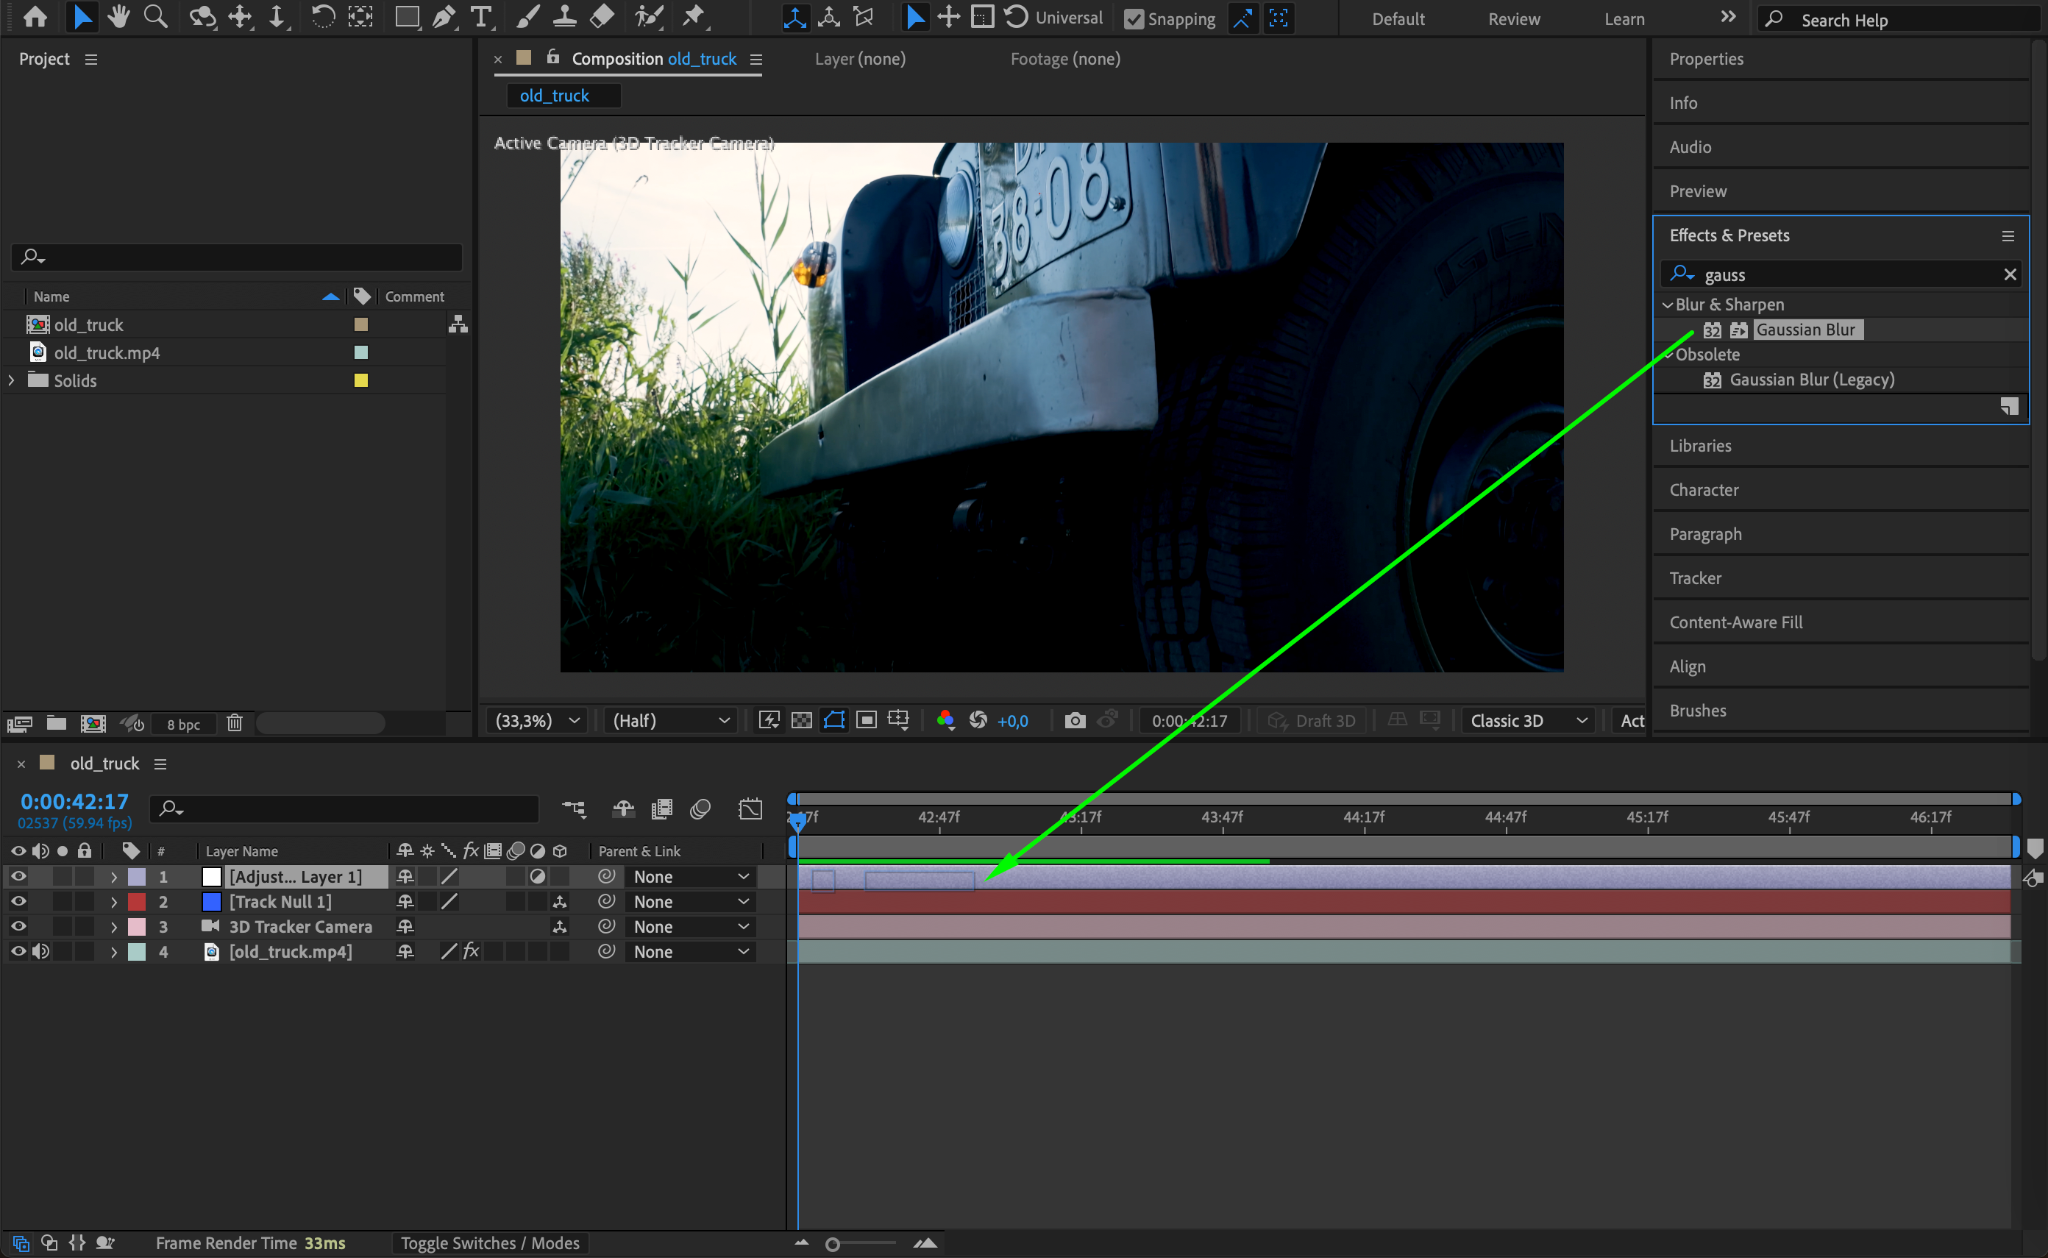Open the Classic 3D renderer dropdown
Screen dimensions: 2048x1258
1528,720
